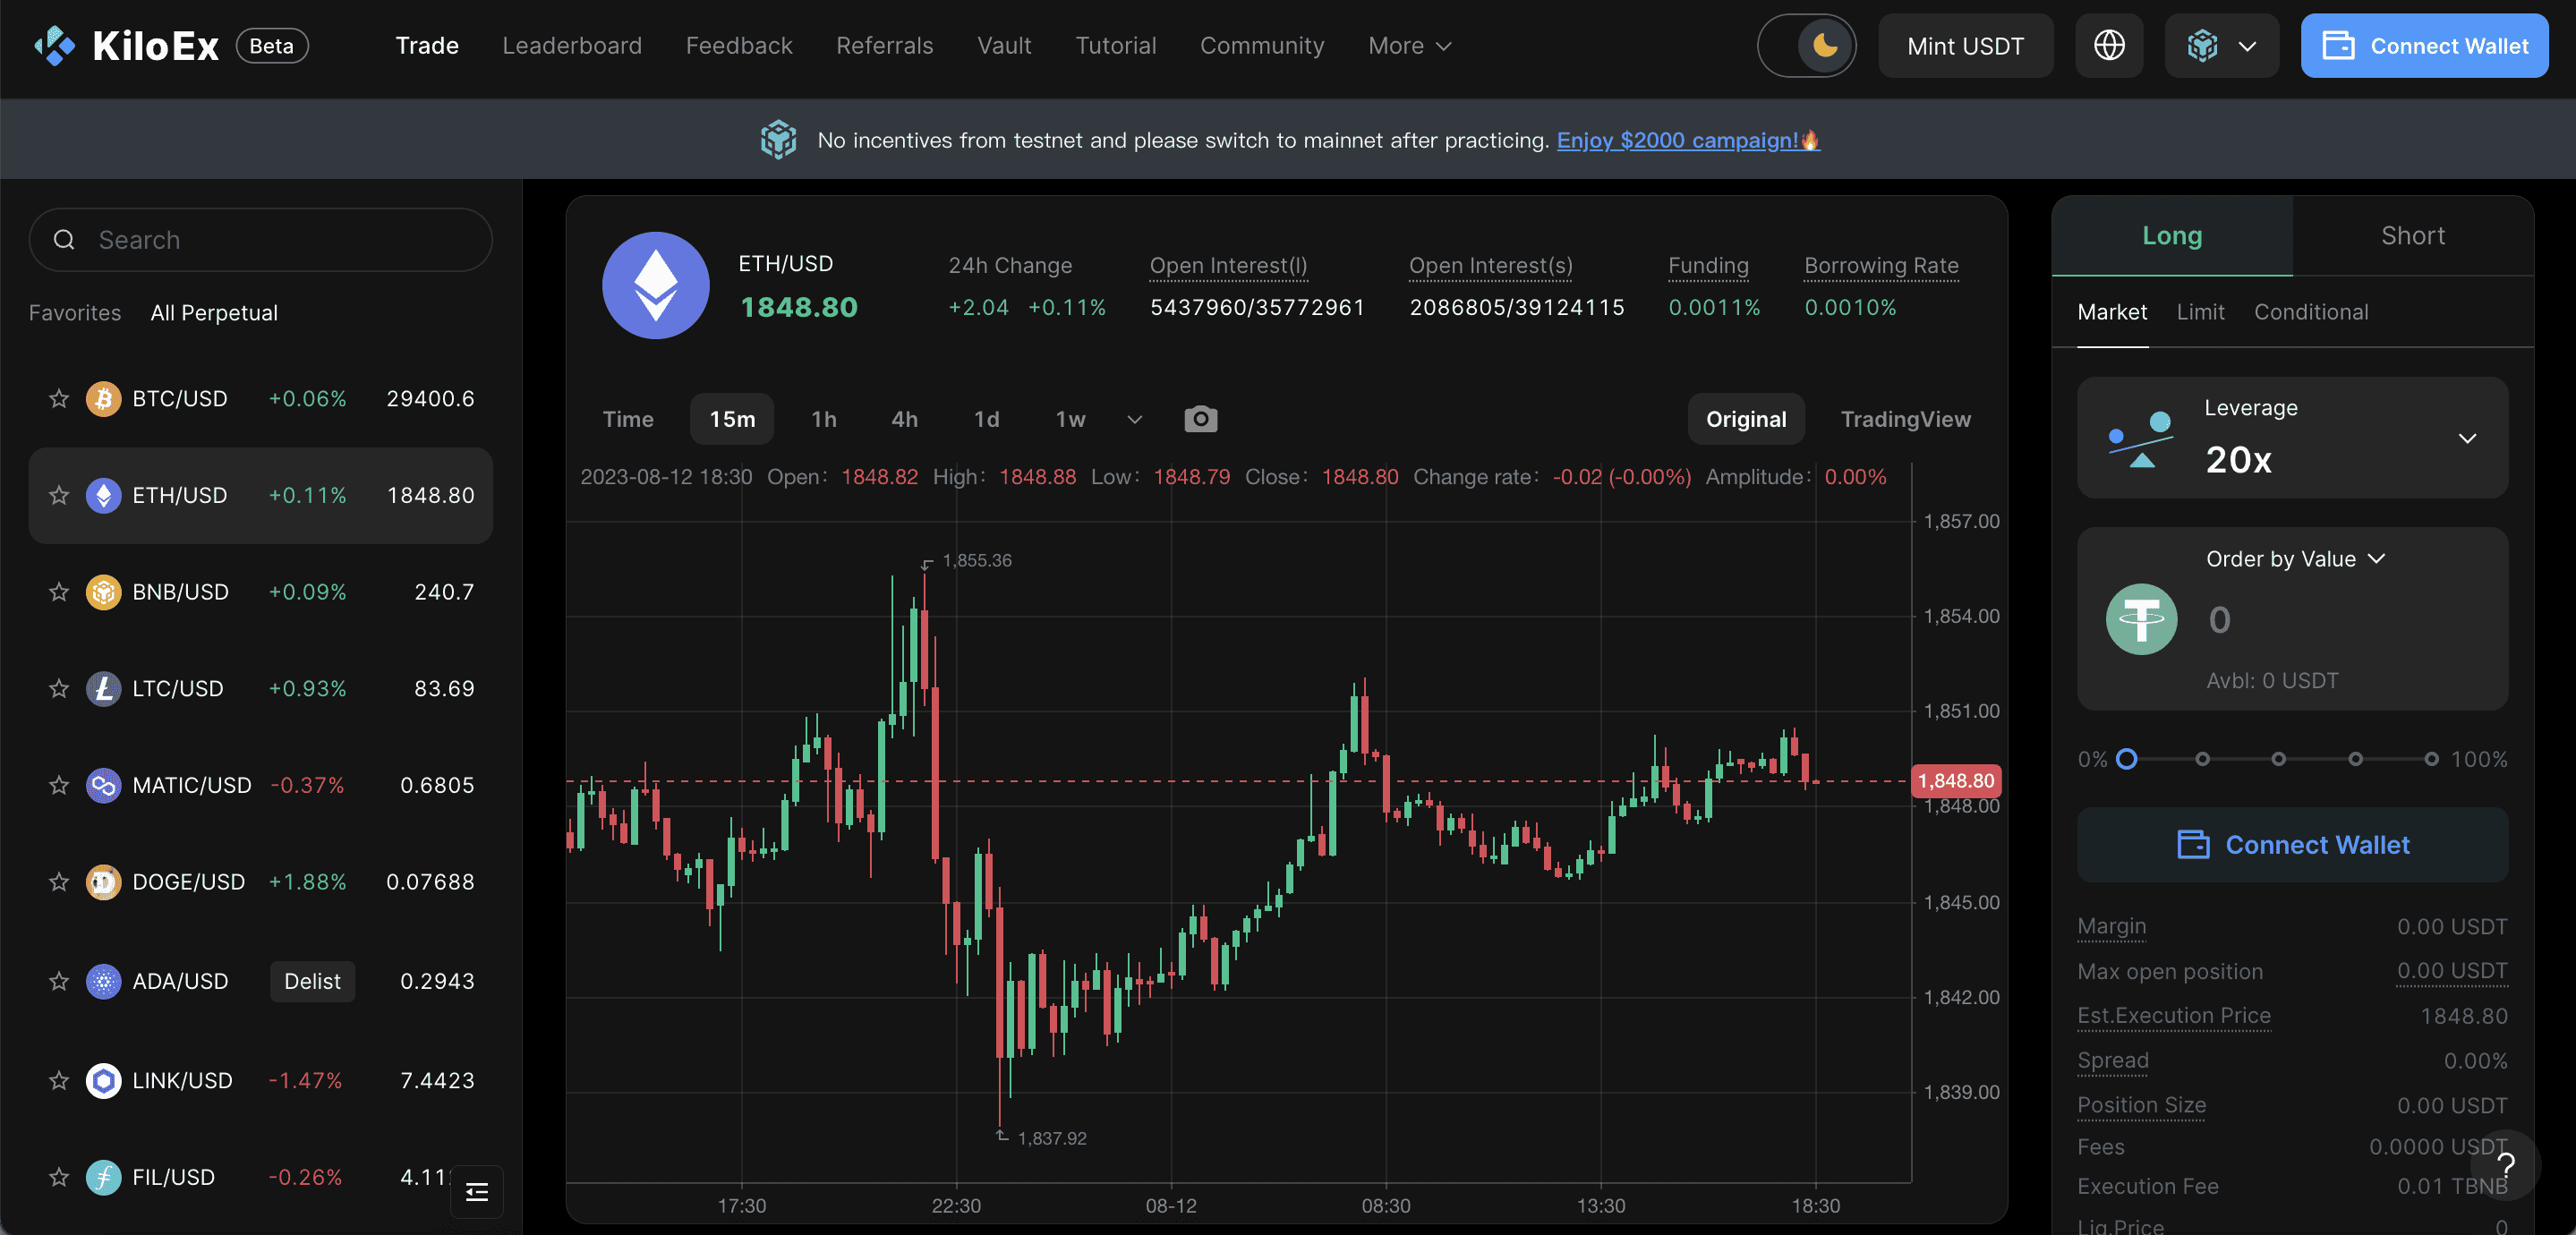
Task: Click the Search input field
Action: 261,240
